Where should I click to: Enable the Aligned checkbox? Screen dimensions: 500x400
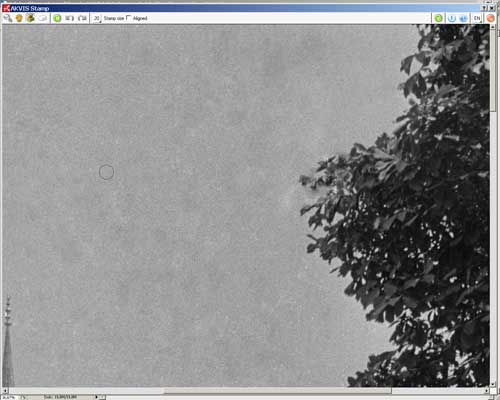click(x=129, y=18)
